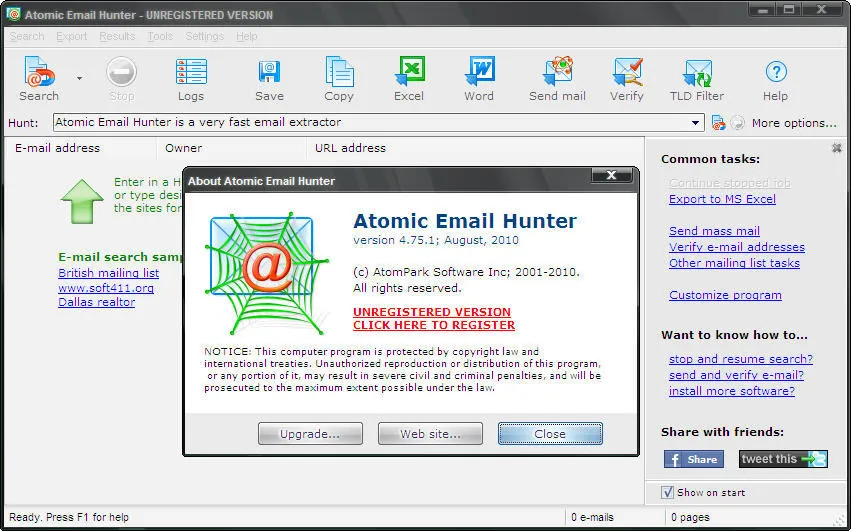This screenshot has height=531, width=851.
Task: Click the gray round icon next to More options
Action: [737, 123]
